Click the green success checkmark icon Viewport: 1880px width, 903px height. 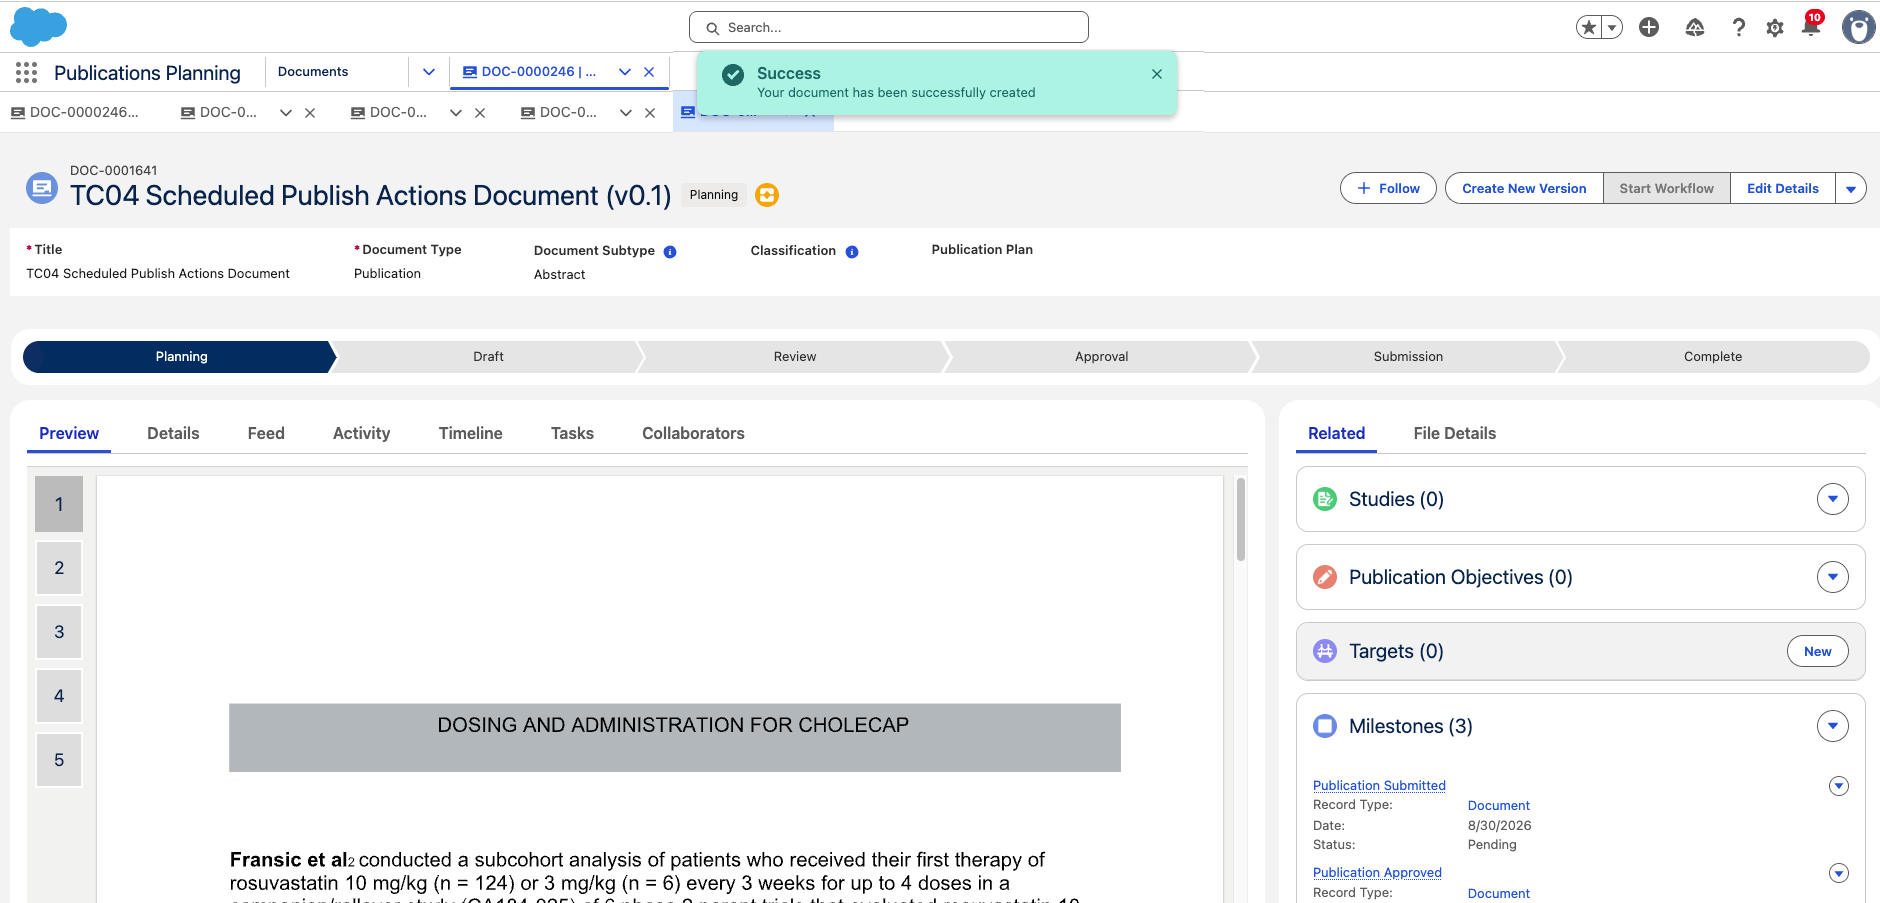(x=733, y=75)
